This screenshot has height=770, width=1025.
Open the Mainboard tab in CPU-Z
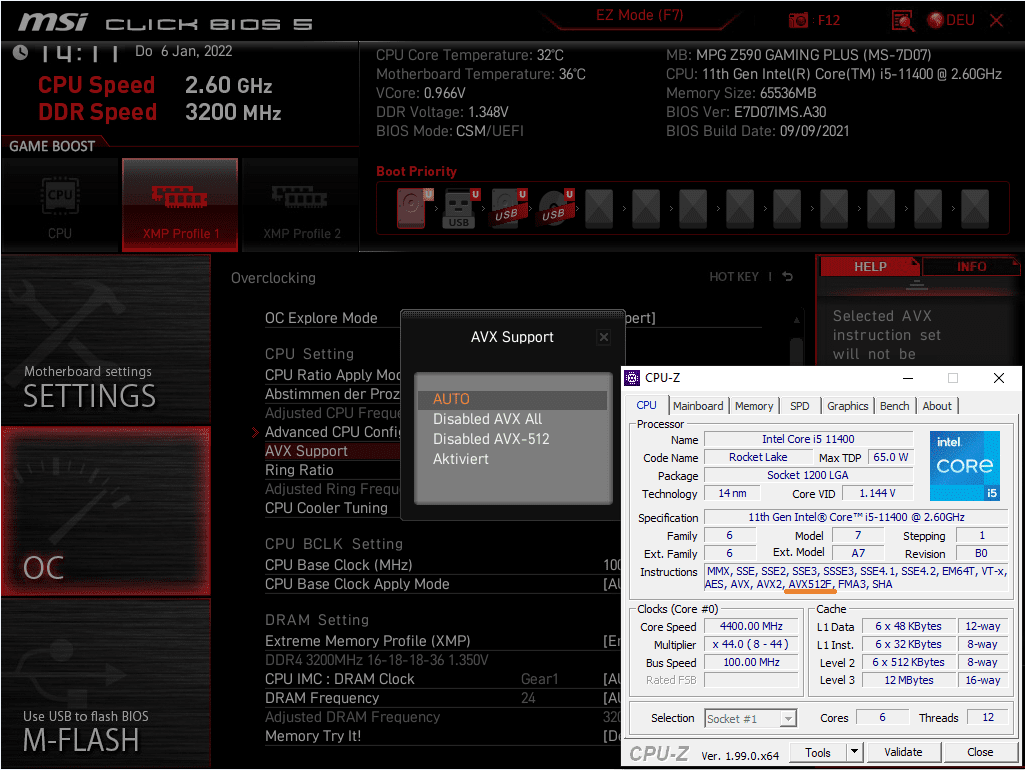tap(697, 406)
